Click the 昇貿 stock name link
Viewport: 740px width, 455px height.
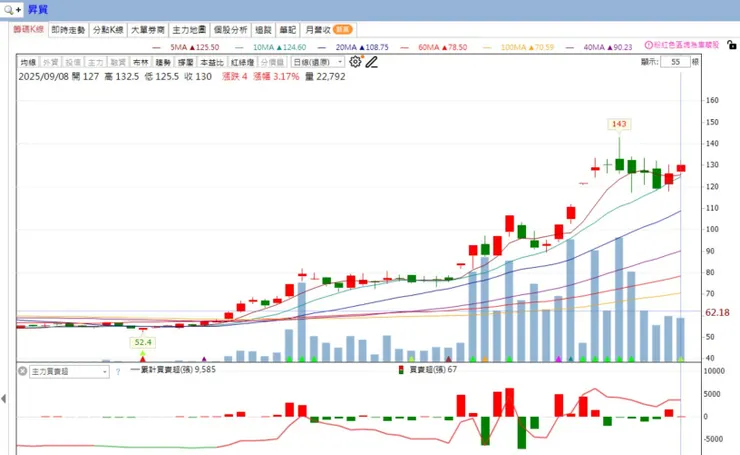click(38, 9)
